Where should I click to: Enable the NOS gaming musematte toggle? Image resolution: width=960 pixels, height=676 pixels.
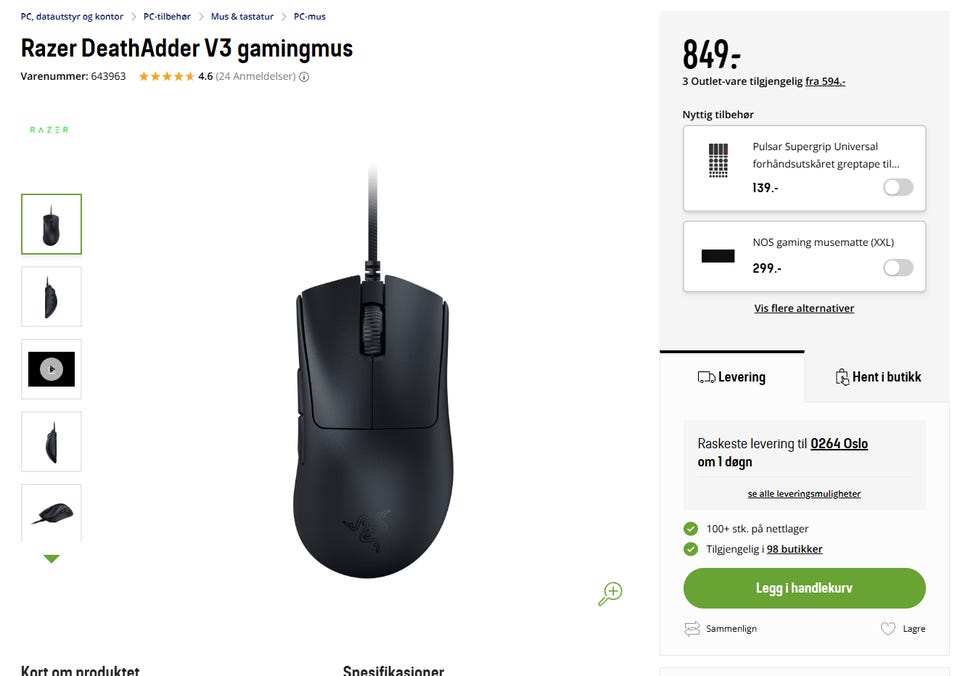point(898,268)
